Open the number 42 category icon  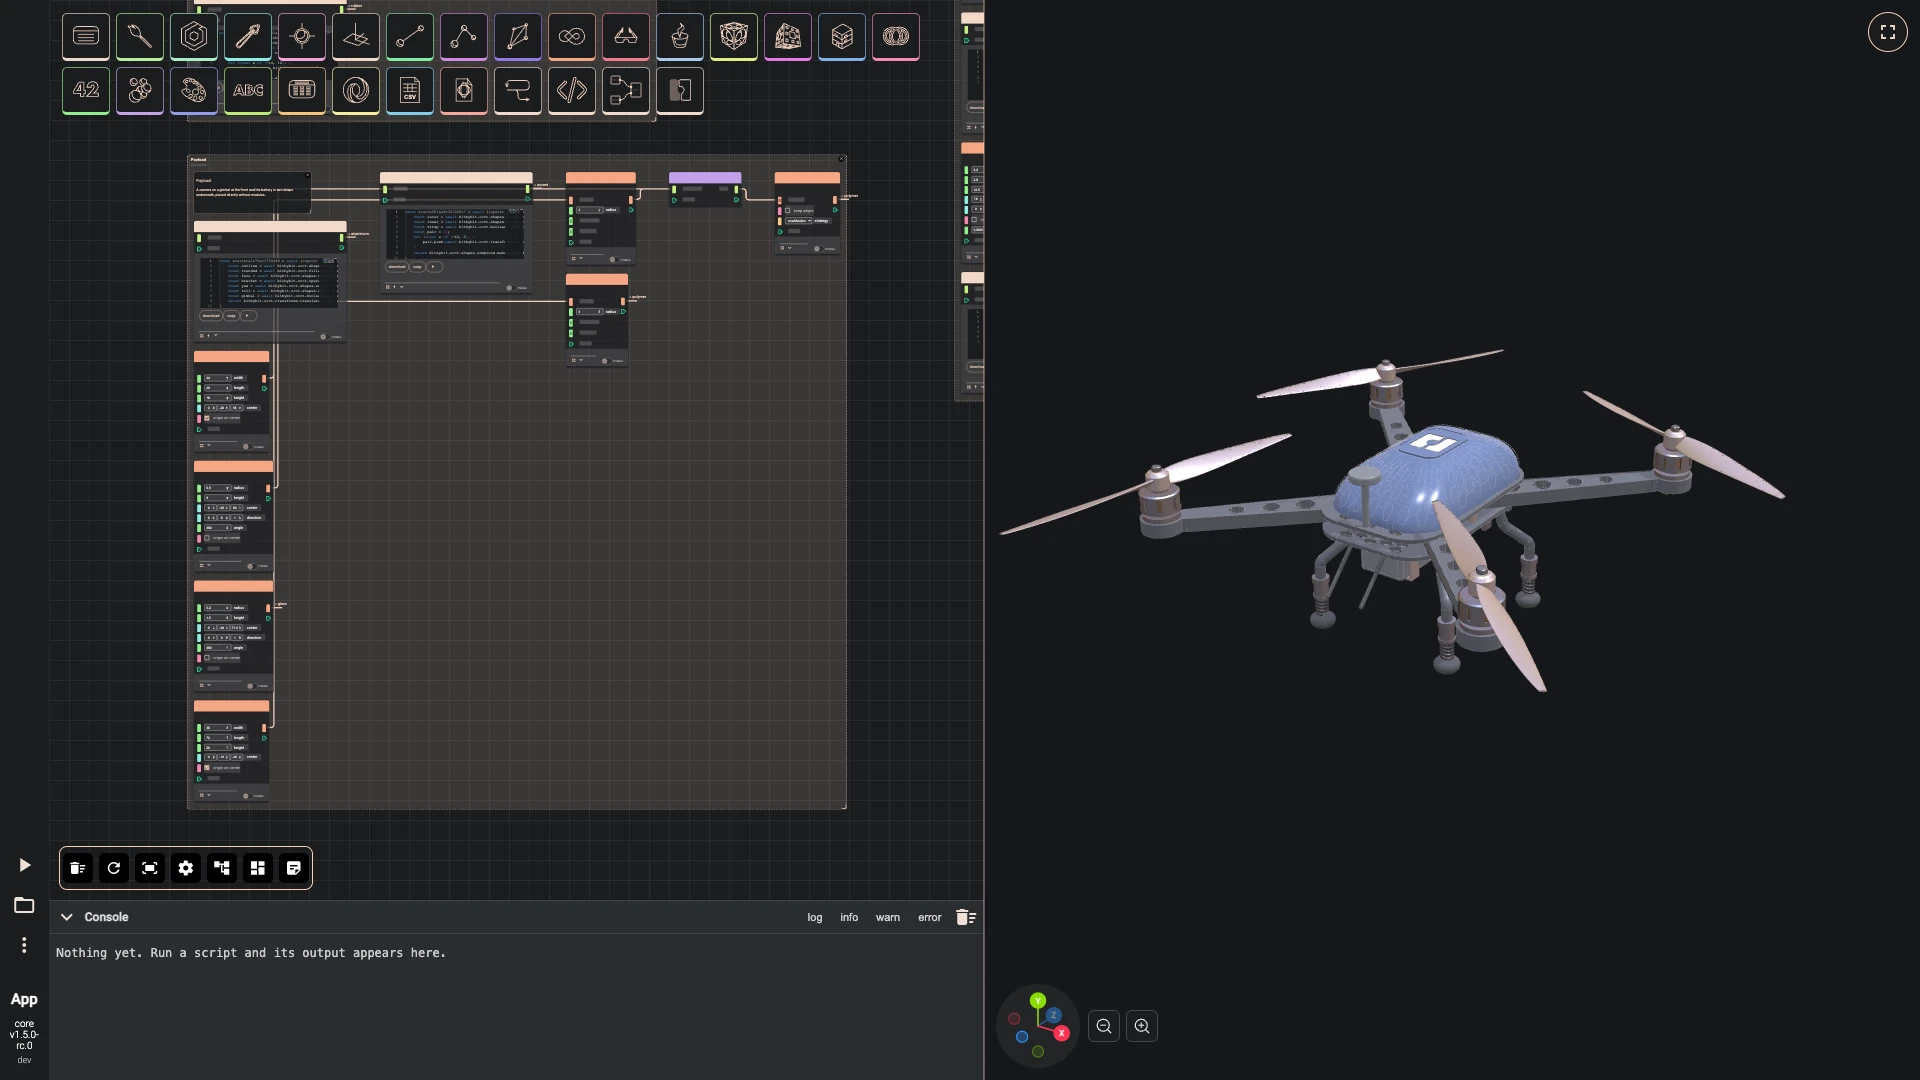tap(86, 91)
